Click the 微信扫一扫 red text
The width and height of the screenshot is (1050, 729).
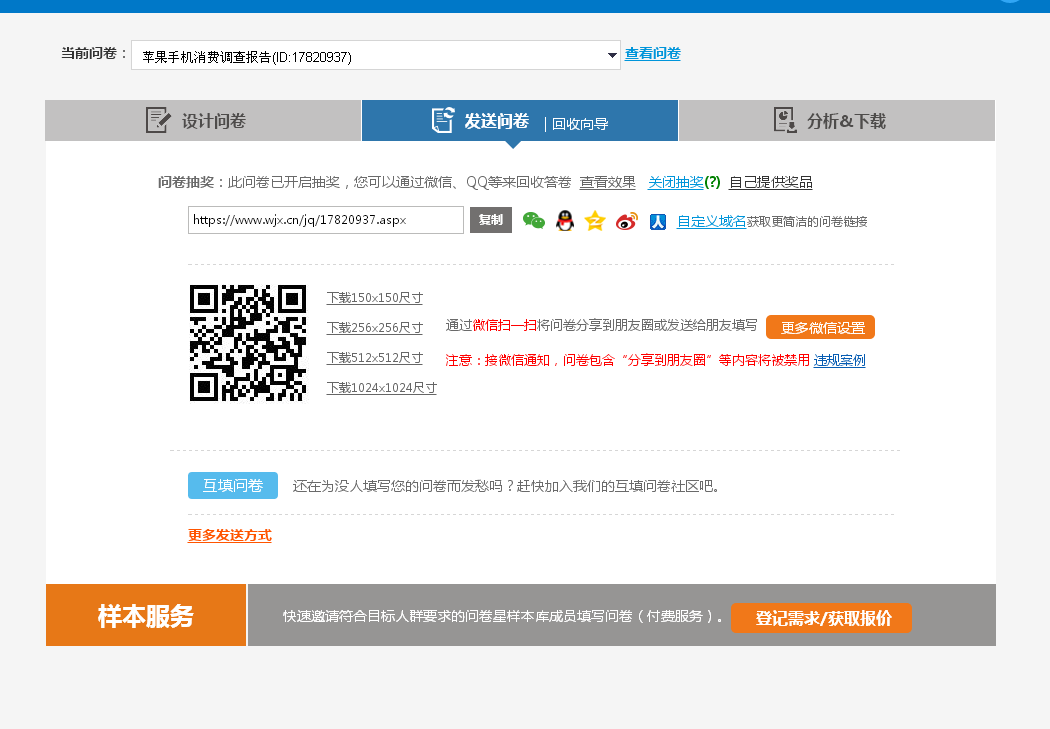505,325
